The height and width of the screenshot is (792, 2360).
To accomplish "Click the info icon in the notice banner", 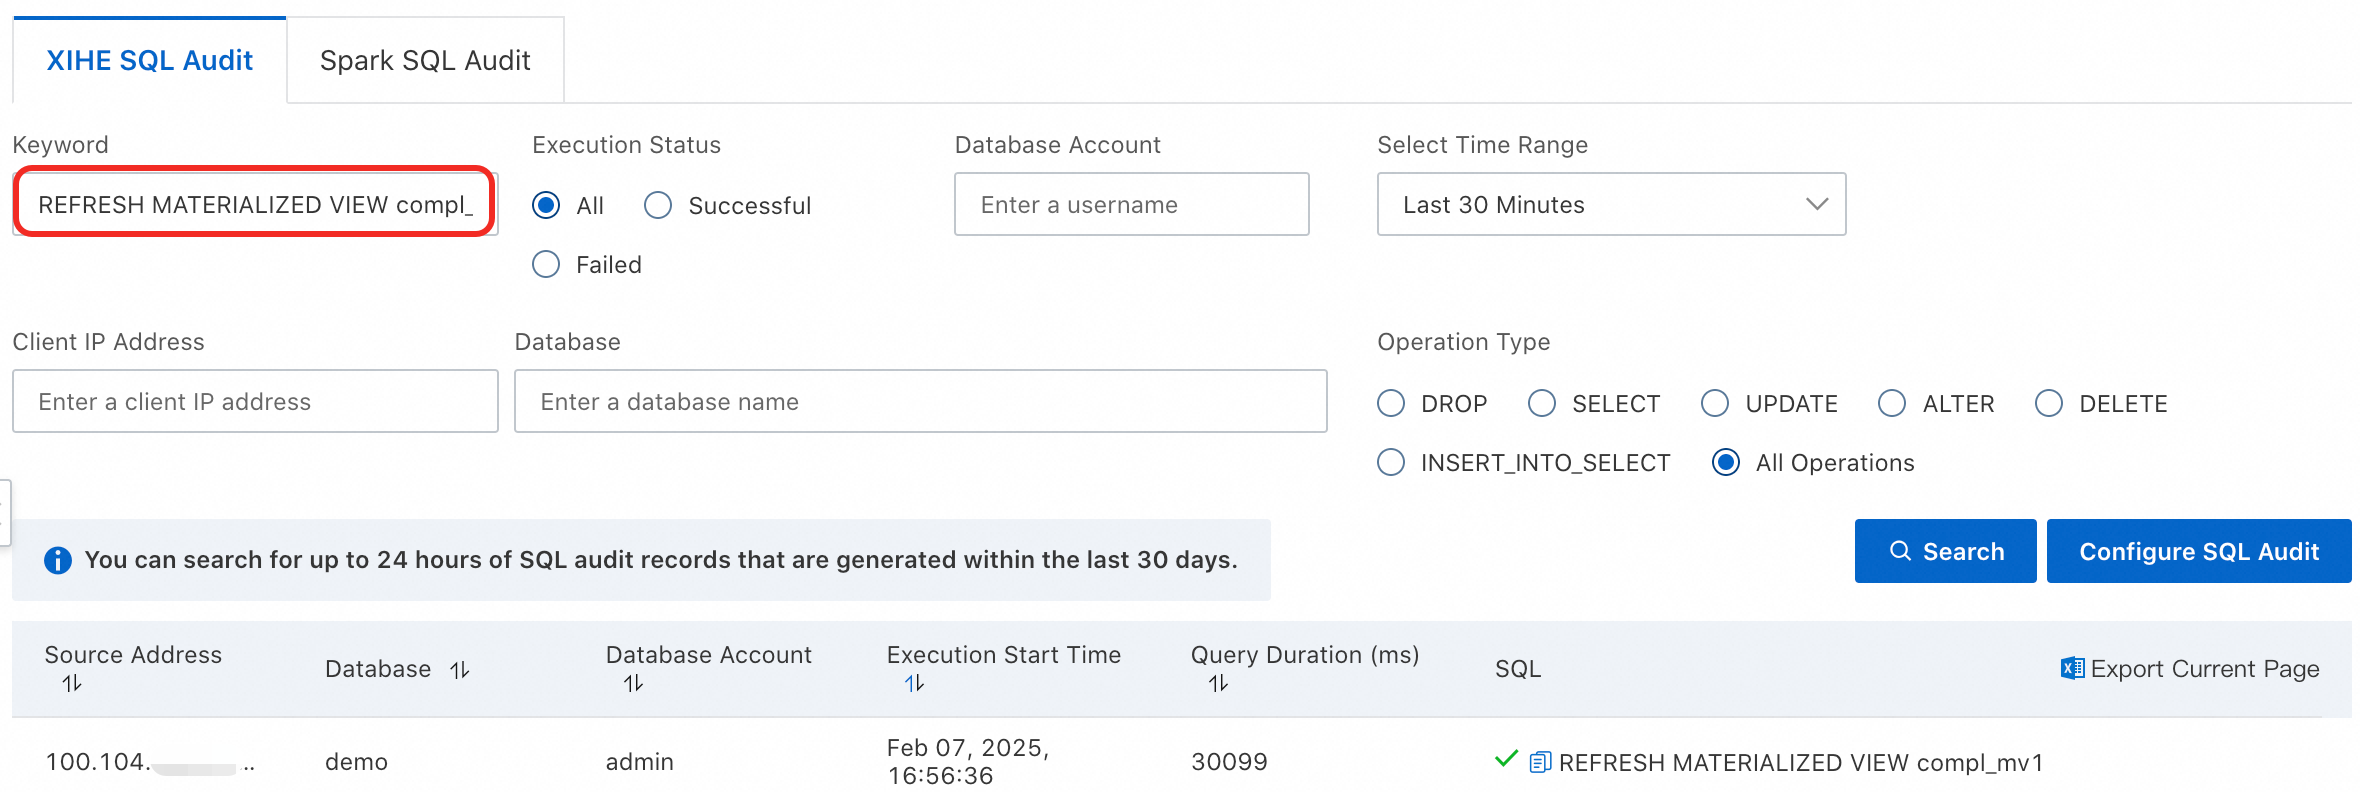I will coord(58,560).
